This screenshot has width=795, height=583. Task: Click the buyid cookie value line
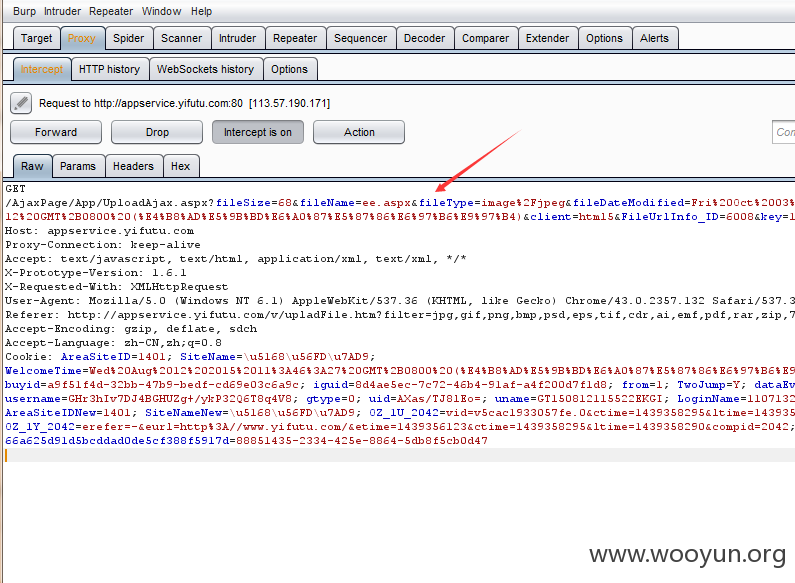400,385
